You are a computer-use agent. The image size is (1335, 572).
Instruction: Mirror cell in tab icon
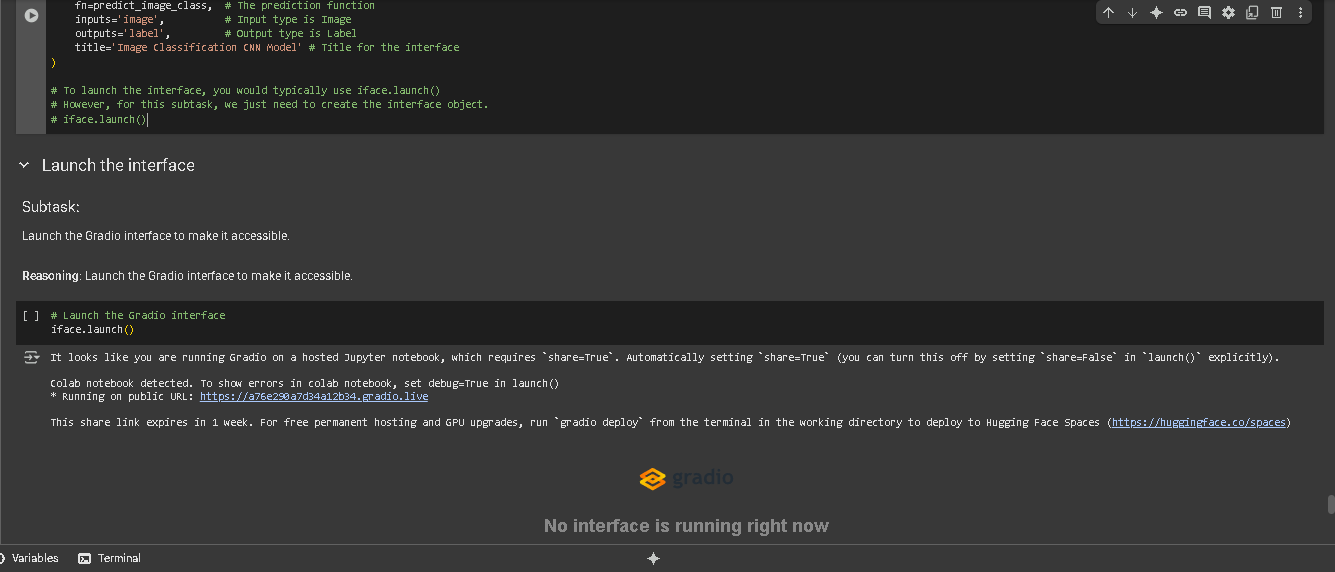(x=1252, y=13)
